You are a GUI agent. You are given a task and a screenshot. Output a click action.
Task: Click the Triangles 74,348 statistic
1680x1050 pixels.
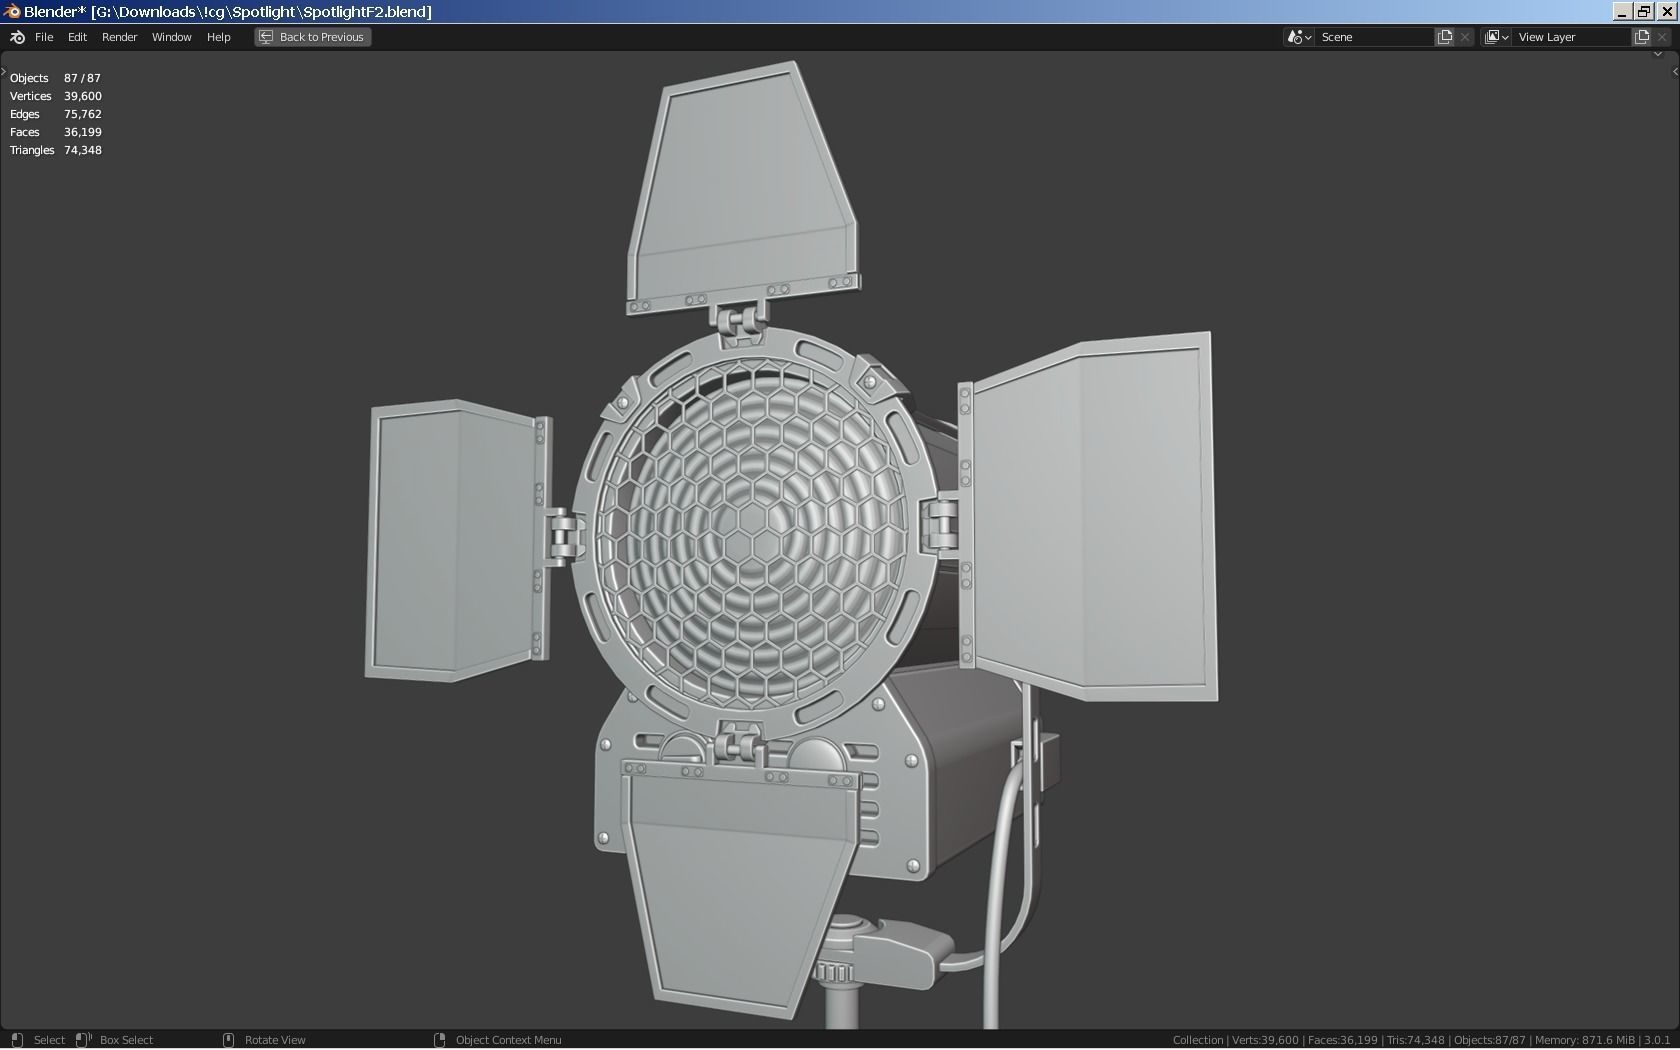(x=55, y=150)
